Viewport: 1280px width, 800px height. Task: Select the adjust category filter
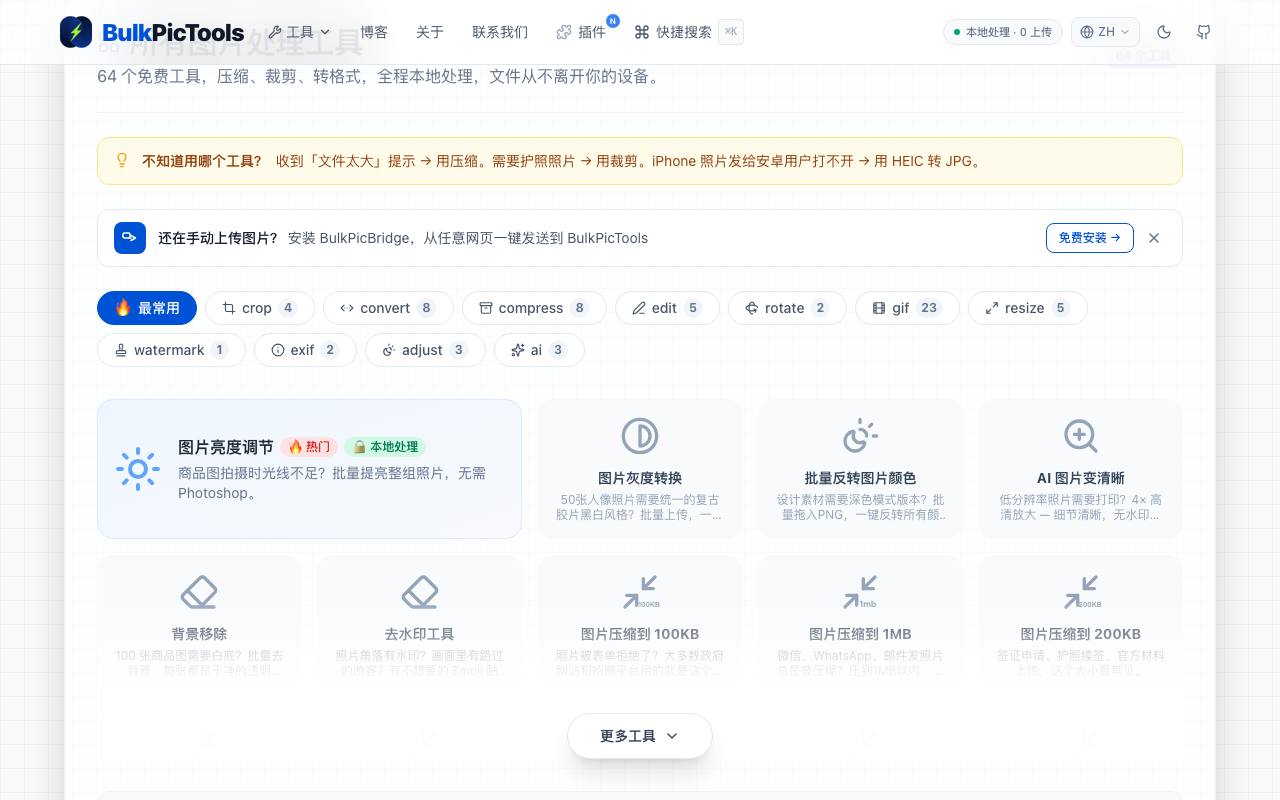(x=425, y=350)
